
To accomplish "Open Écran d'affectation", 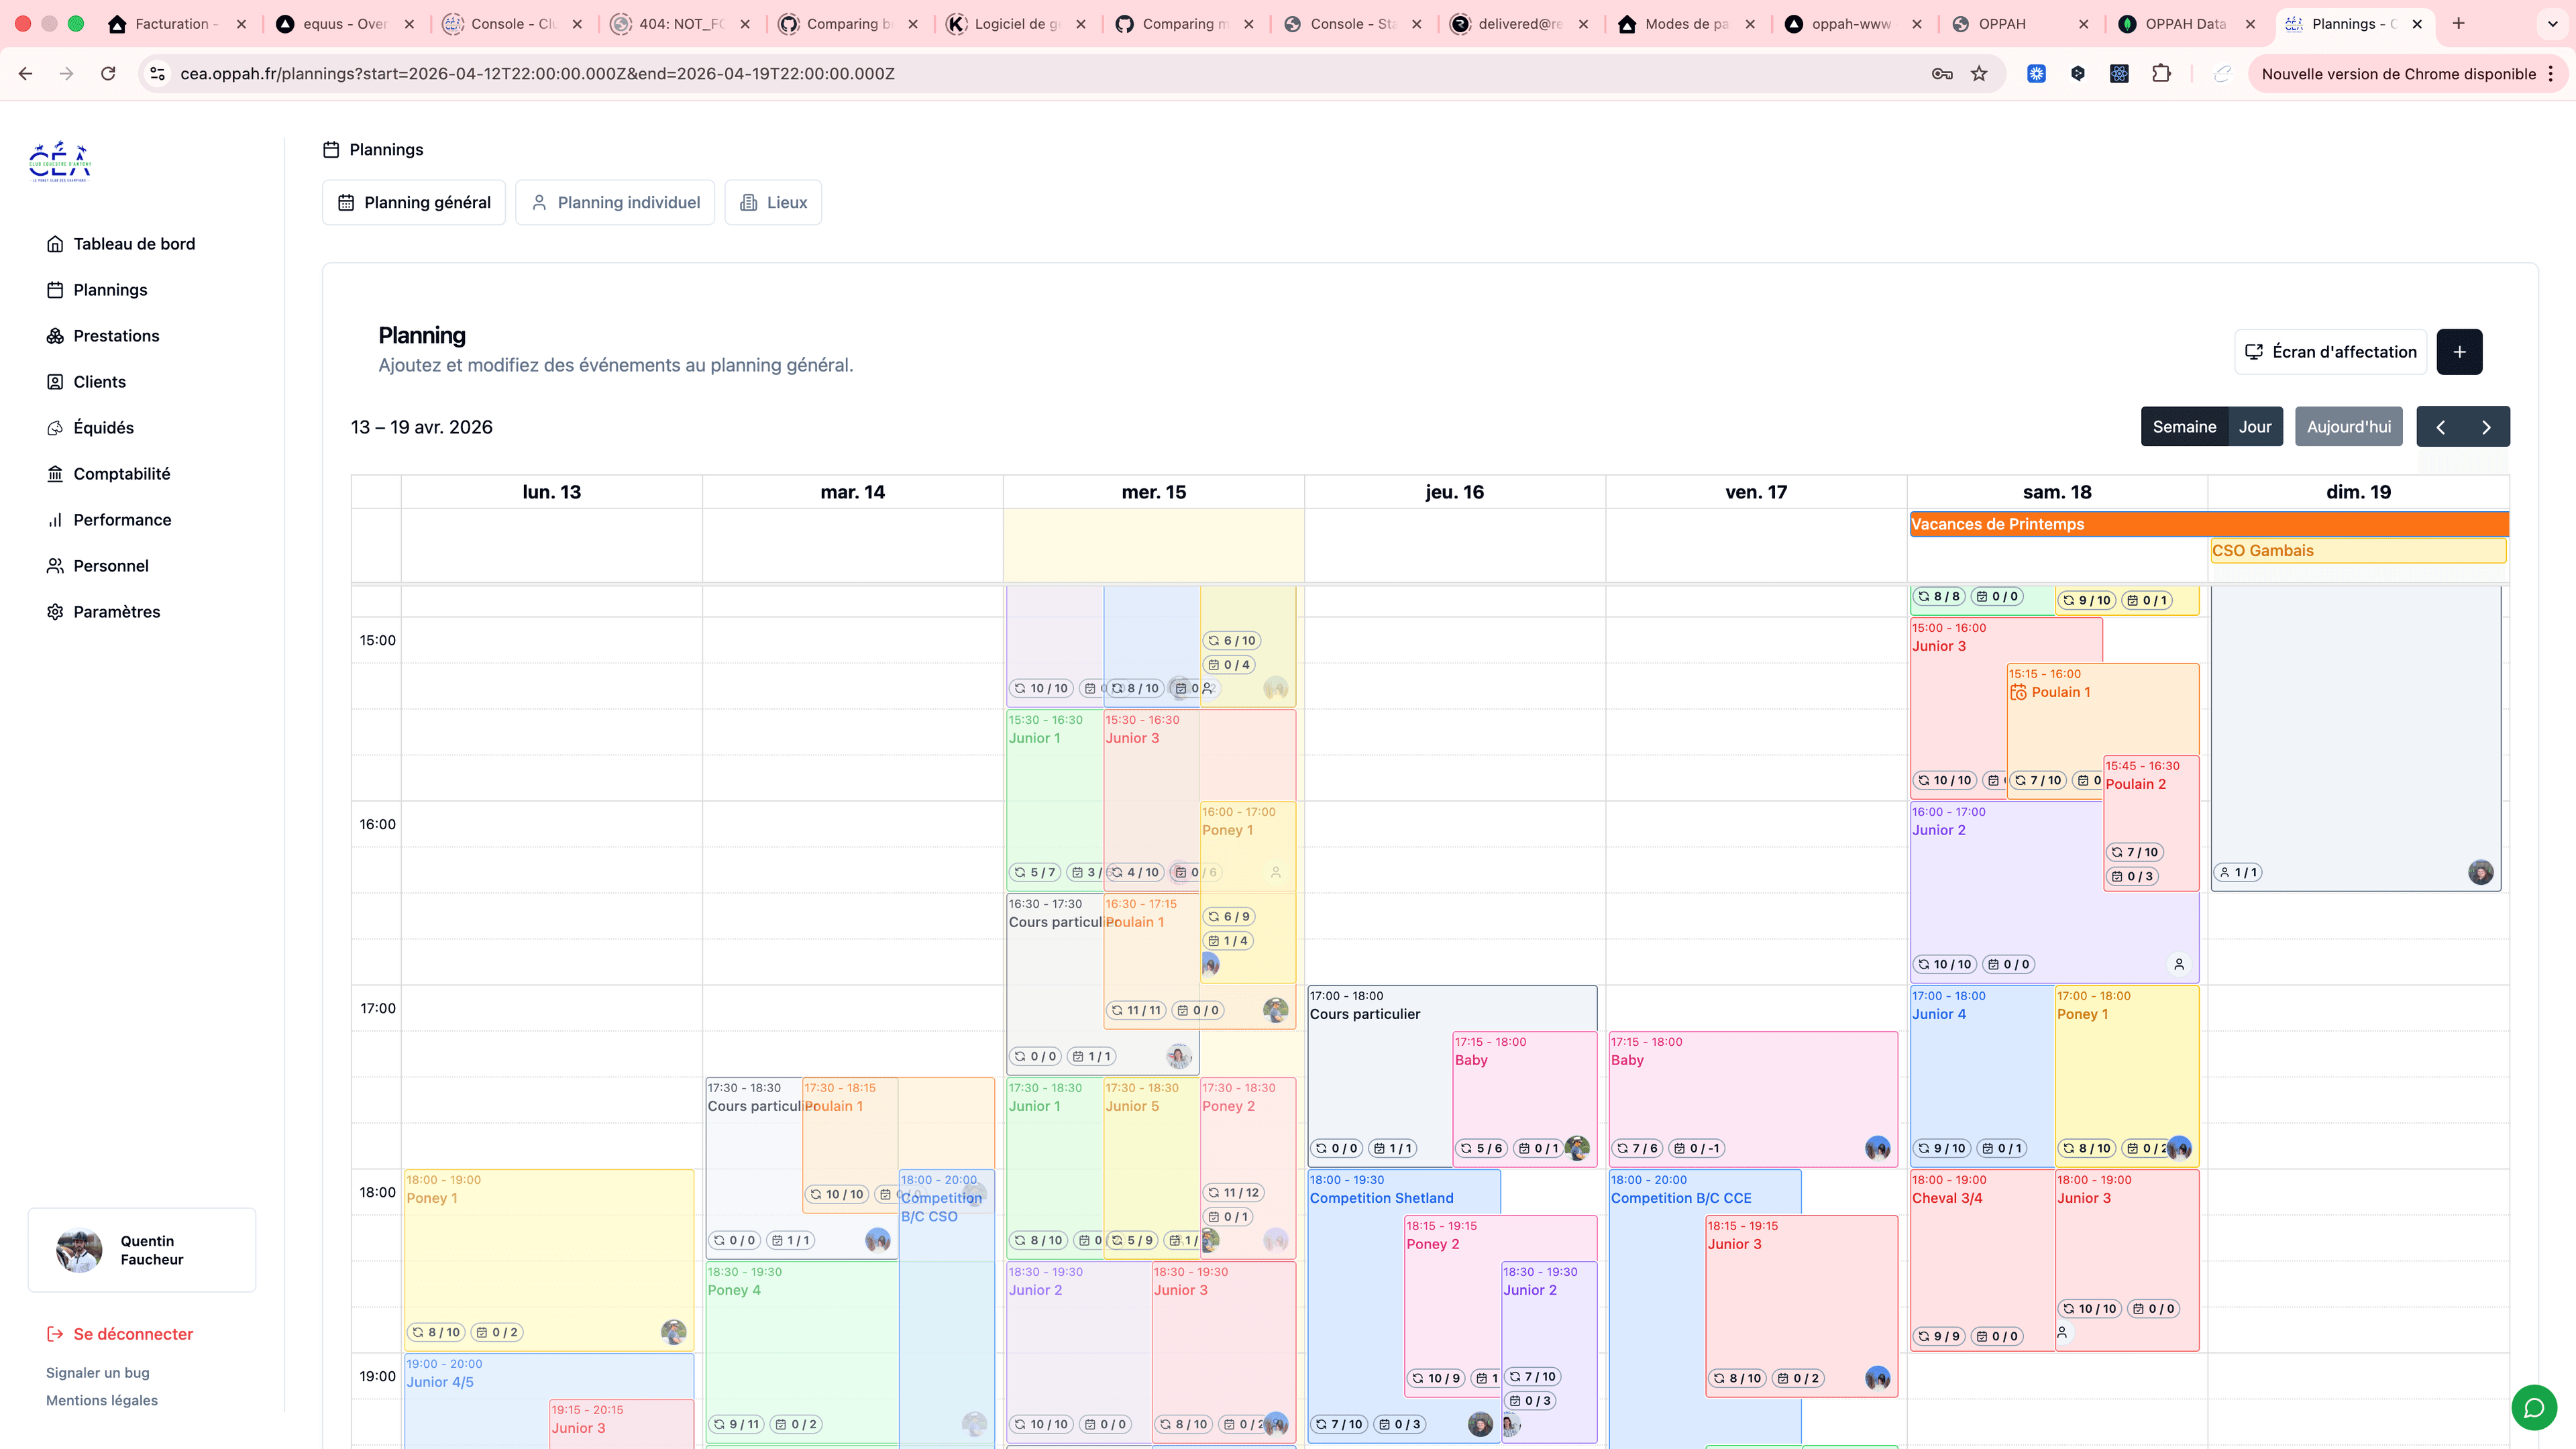I will [2330, 352].
